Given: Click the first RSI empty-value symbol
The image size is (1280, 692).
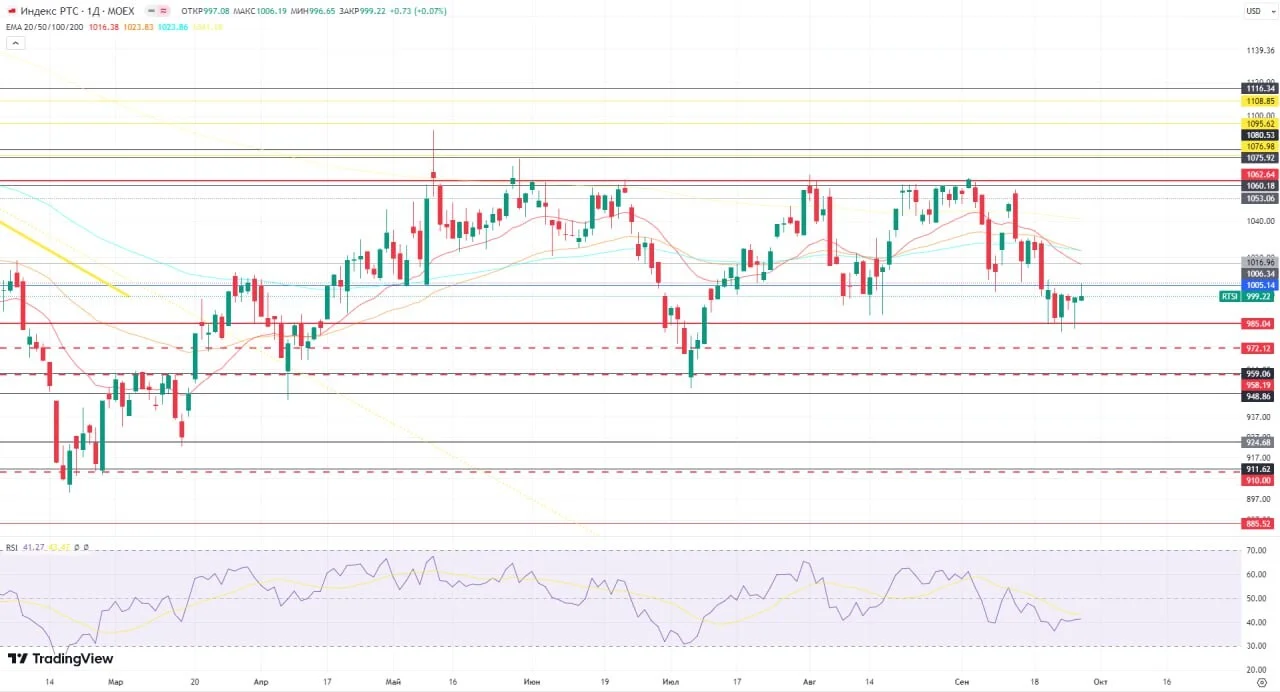Looking at the screenshot, I should (78, 547).
